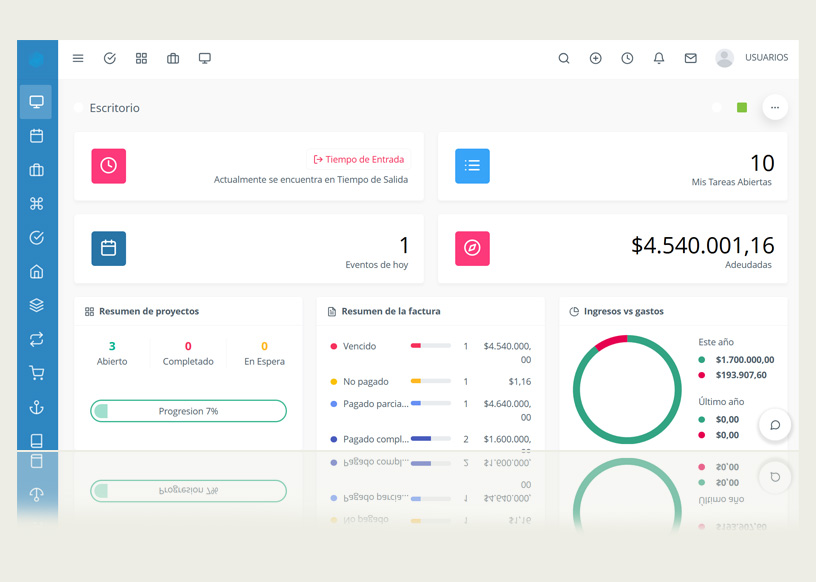The width and height of the screenshot is (816, 582).
Task: Click the layers stack sidebar icon
Action: coord(37,305)
